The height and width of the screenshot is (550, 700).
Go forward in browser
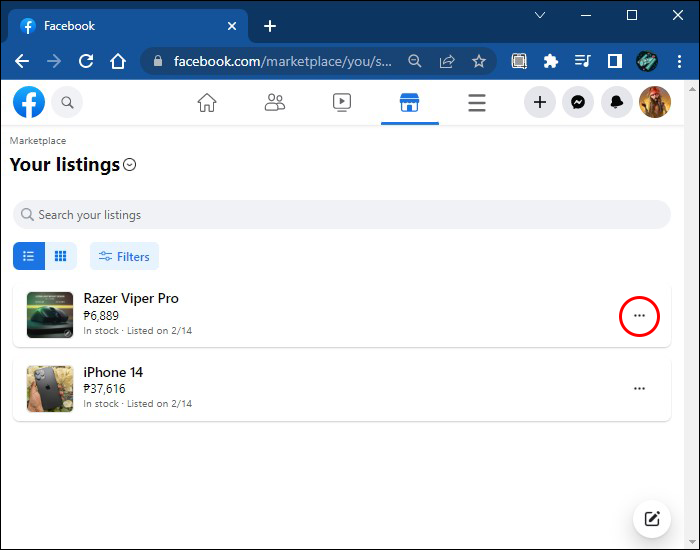click(x=54, y=61)
